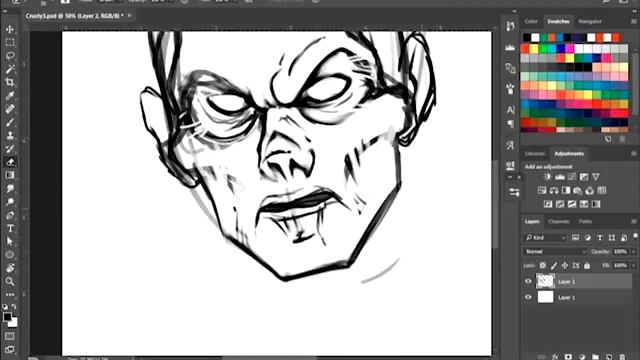Viewport: 640px width, 360px height.
Task: Select the Eraser tool
Action: click(10, 162)
